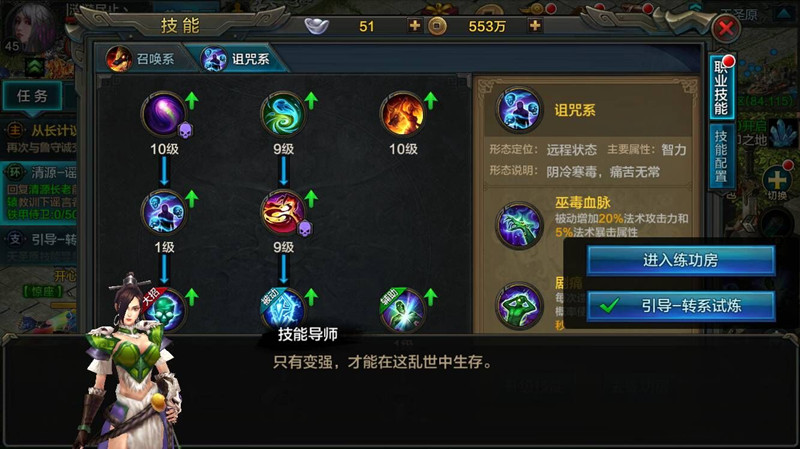Choose 进入练功房 option
The width and height of the screenshot is (800, 449).
[x=681, y=260]
